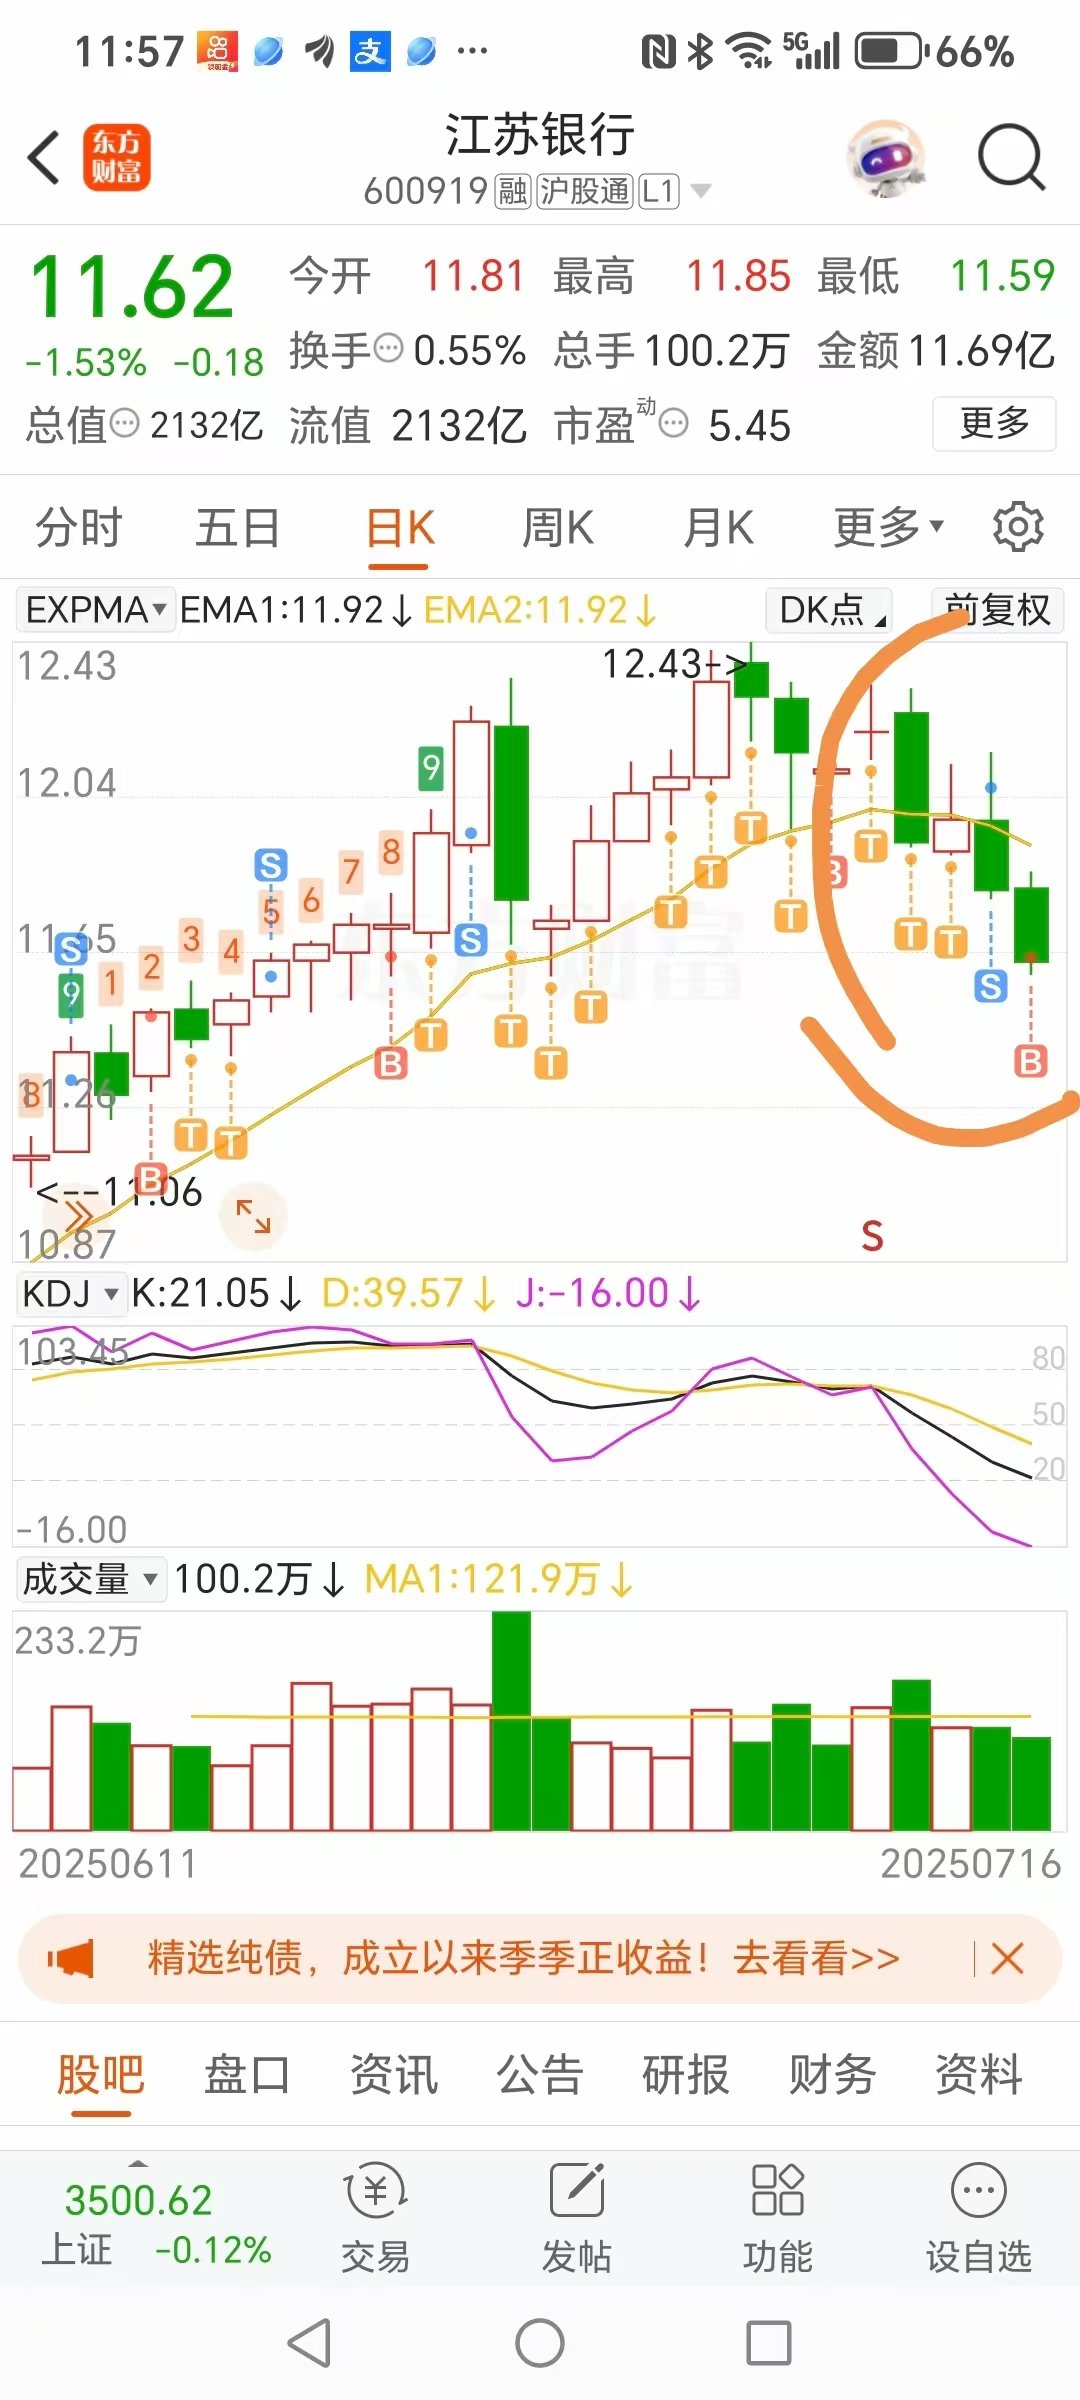This screenshot has width=1080, height=2400.
Task: Tap Android back navigation button
Action: pos(309,2343)
